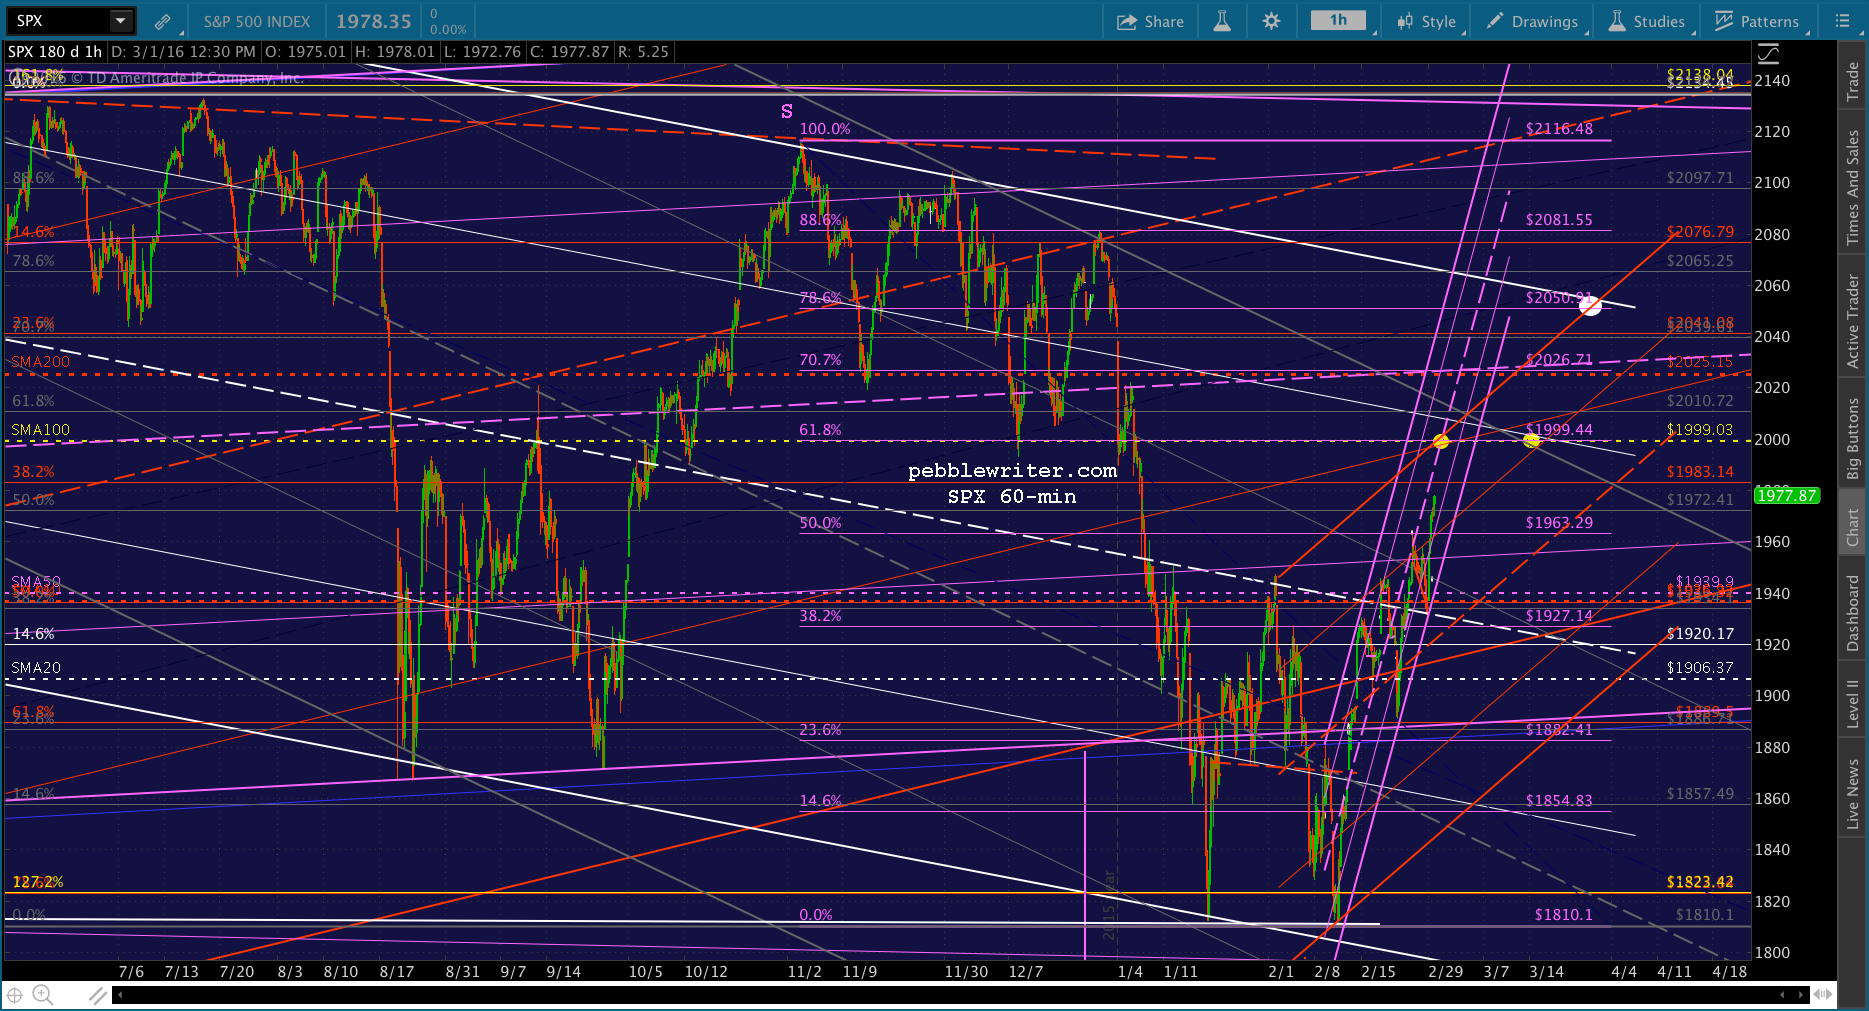Viewport: 1869px width, 1011px height.
Task: Click the curve scale icon above the price axis
Action: (1768, 53)
